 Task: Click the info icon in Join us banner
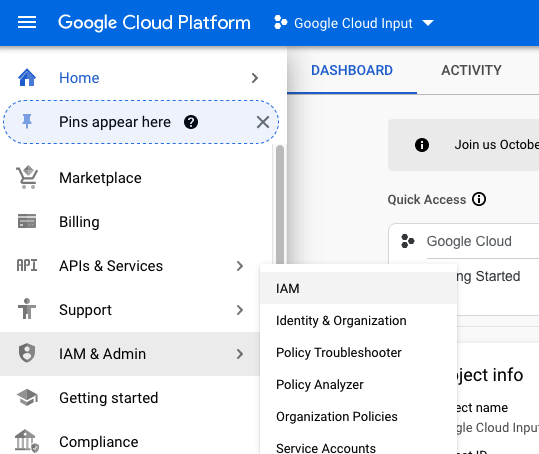[x=422, y=145]
